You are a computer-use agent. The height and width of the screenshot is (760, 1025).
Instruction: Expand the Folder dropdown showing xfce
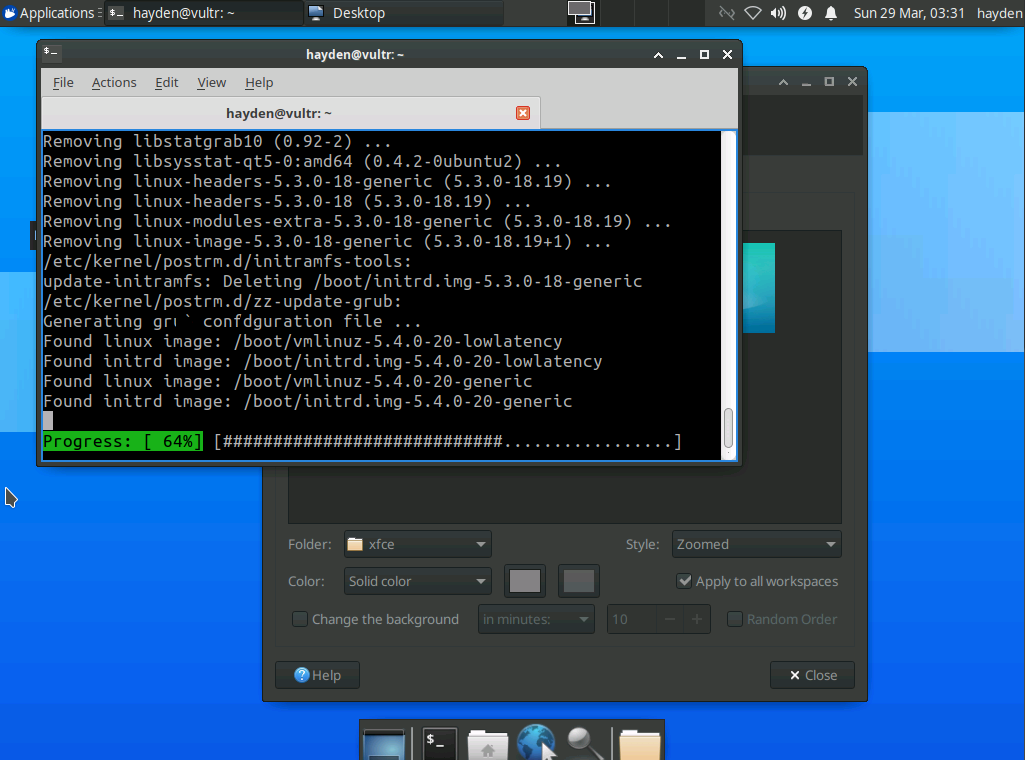click(417, 544)
